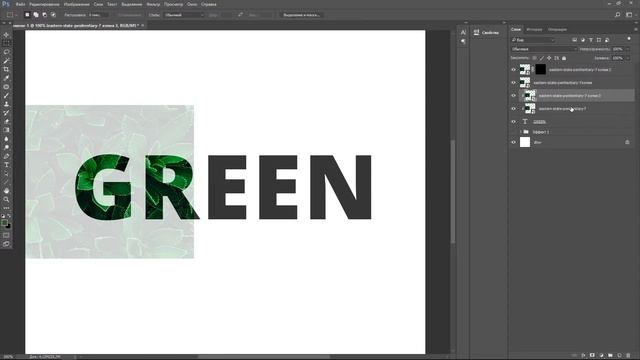Open the Edit Toolbar three-dots button

click(x=6, y=208)
